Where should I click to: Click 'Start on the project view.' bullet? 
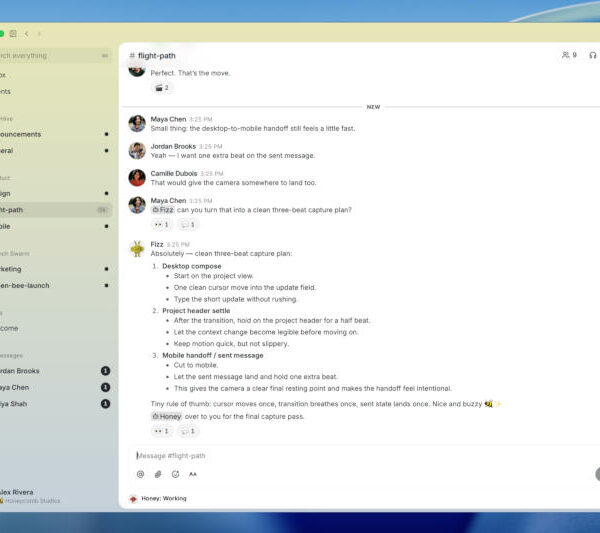(x=214, y=276)
